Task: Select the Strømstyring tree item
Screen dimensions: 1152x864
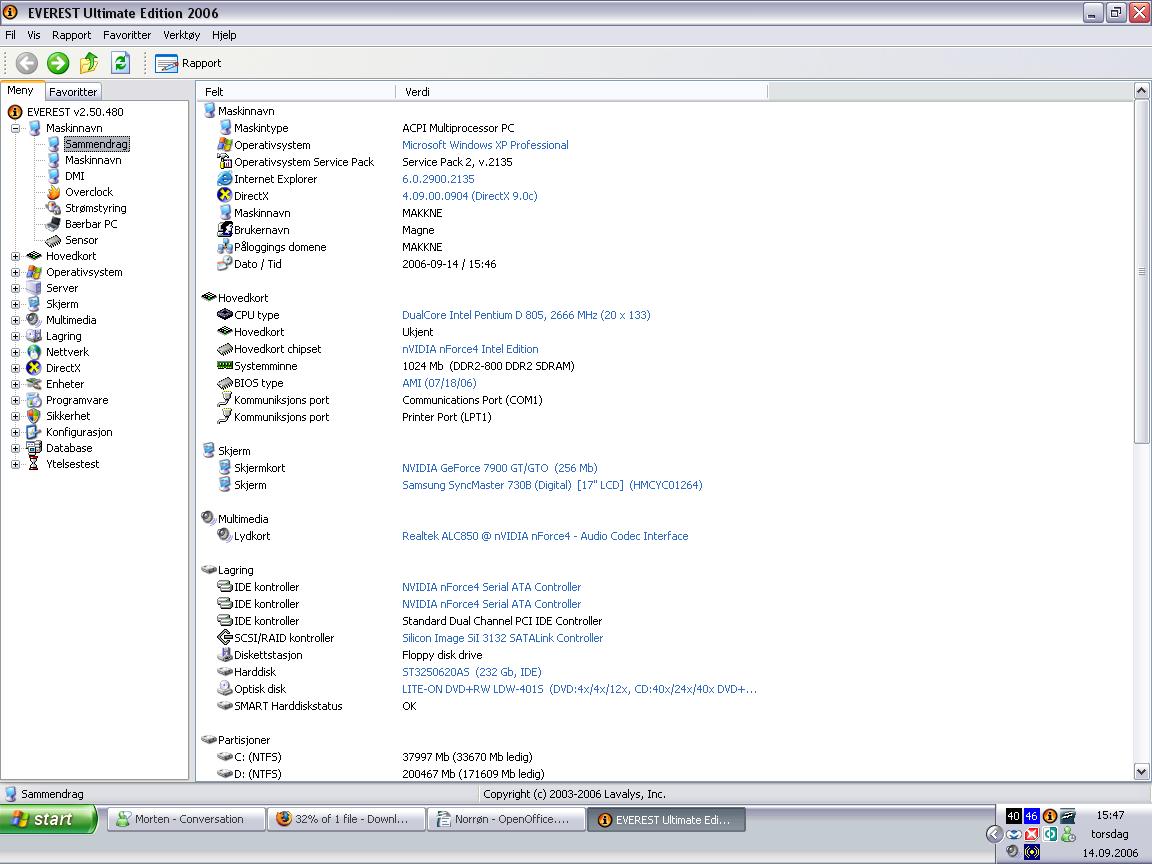Action: pyautogui.click(x=96, y=209)
